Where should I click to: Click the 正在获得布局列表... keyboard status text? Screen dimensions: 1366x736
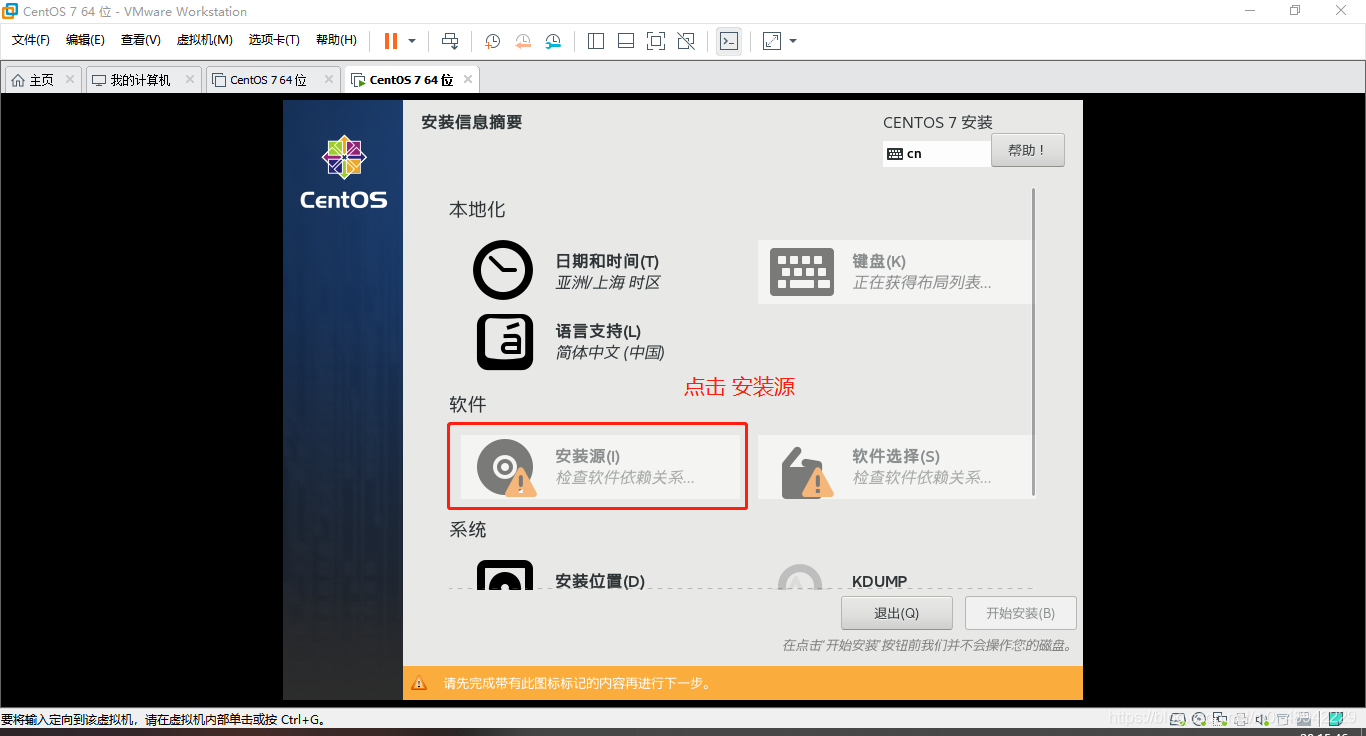point(922,283)
